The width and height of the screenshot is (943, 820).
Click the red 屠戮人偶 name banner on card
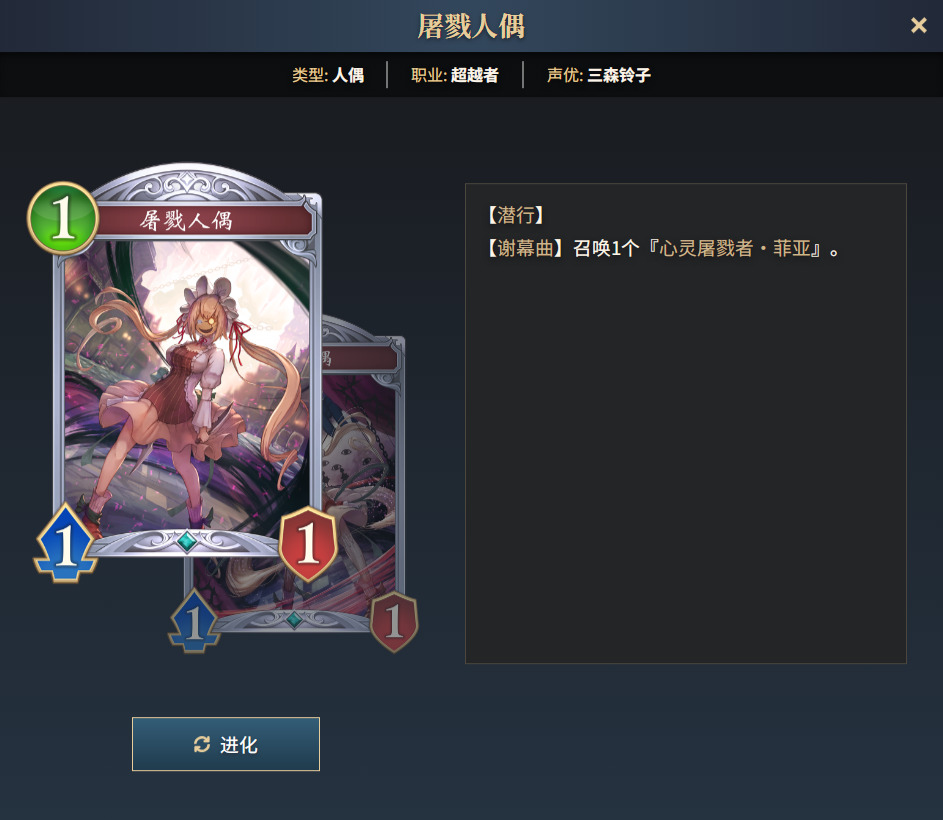tap(203, 220)
